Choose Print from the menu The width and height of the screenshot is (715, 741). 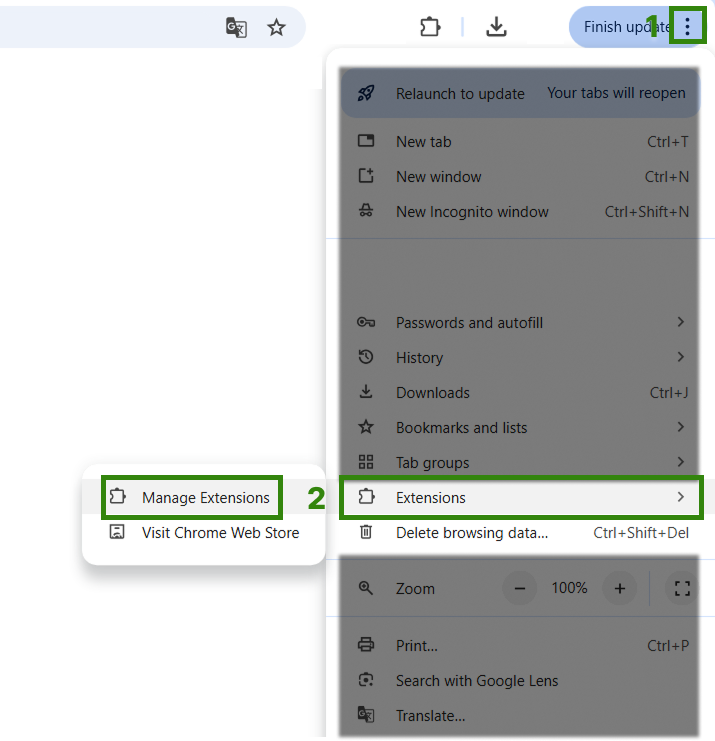520,646
